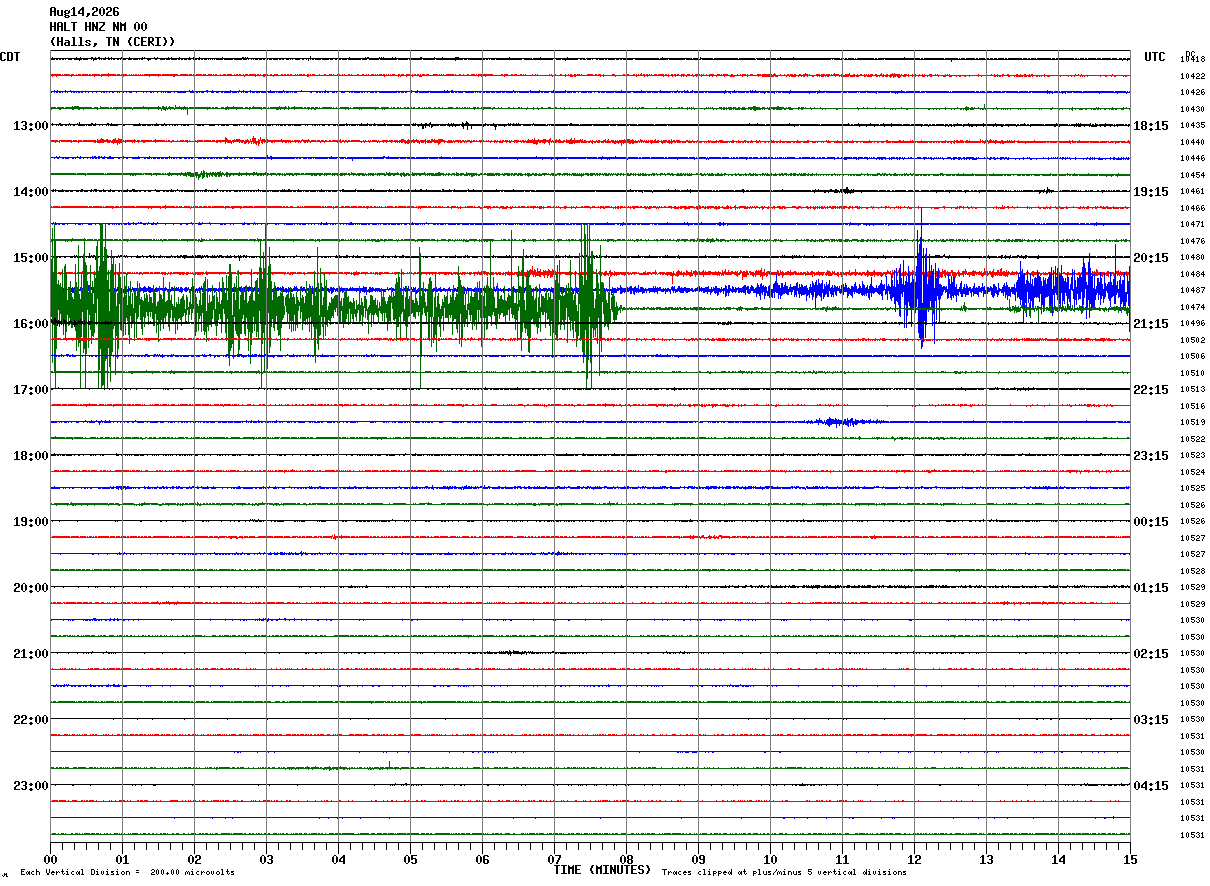This screenshot has width=1210, height=886.
Task: Select the 23:00 CDT time label
Action: pyautogui.click(x=31, y=785)
